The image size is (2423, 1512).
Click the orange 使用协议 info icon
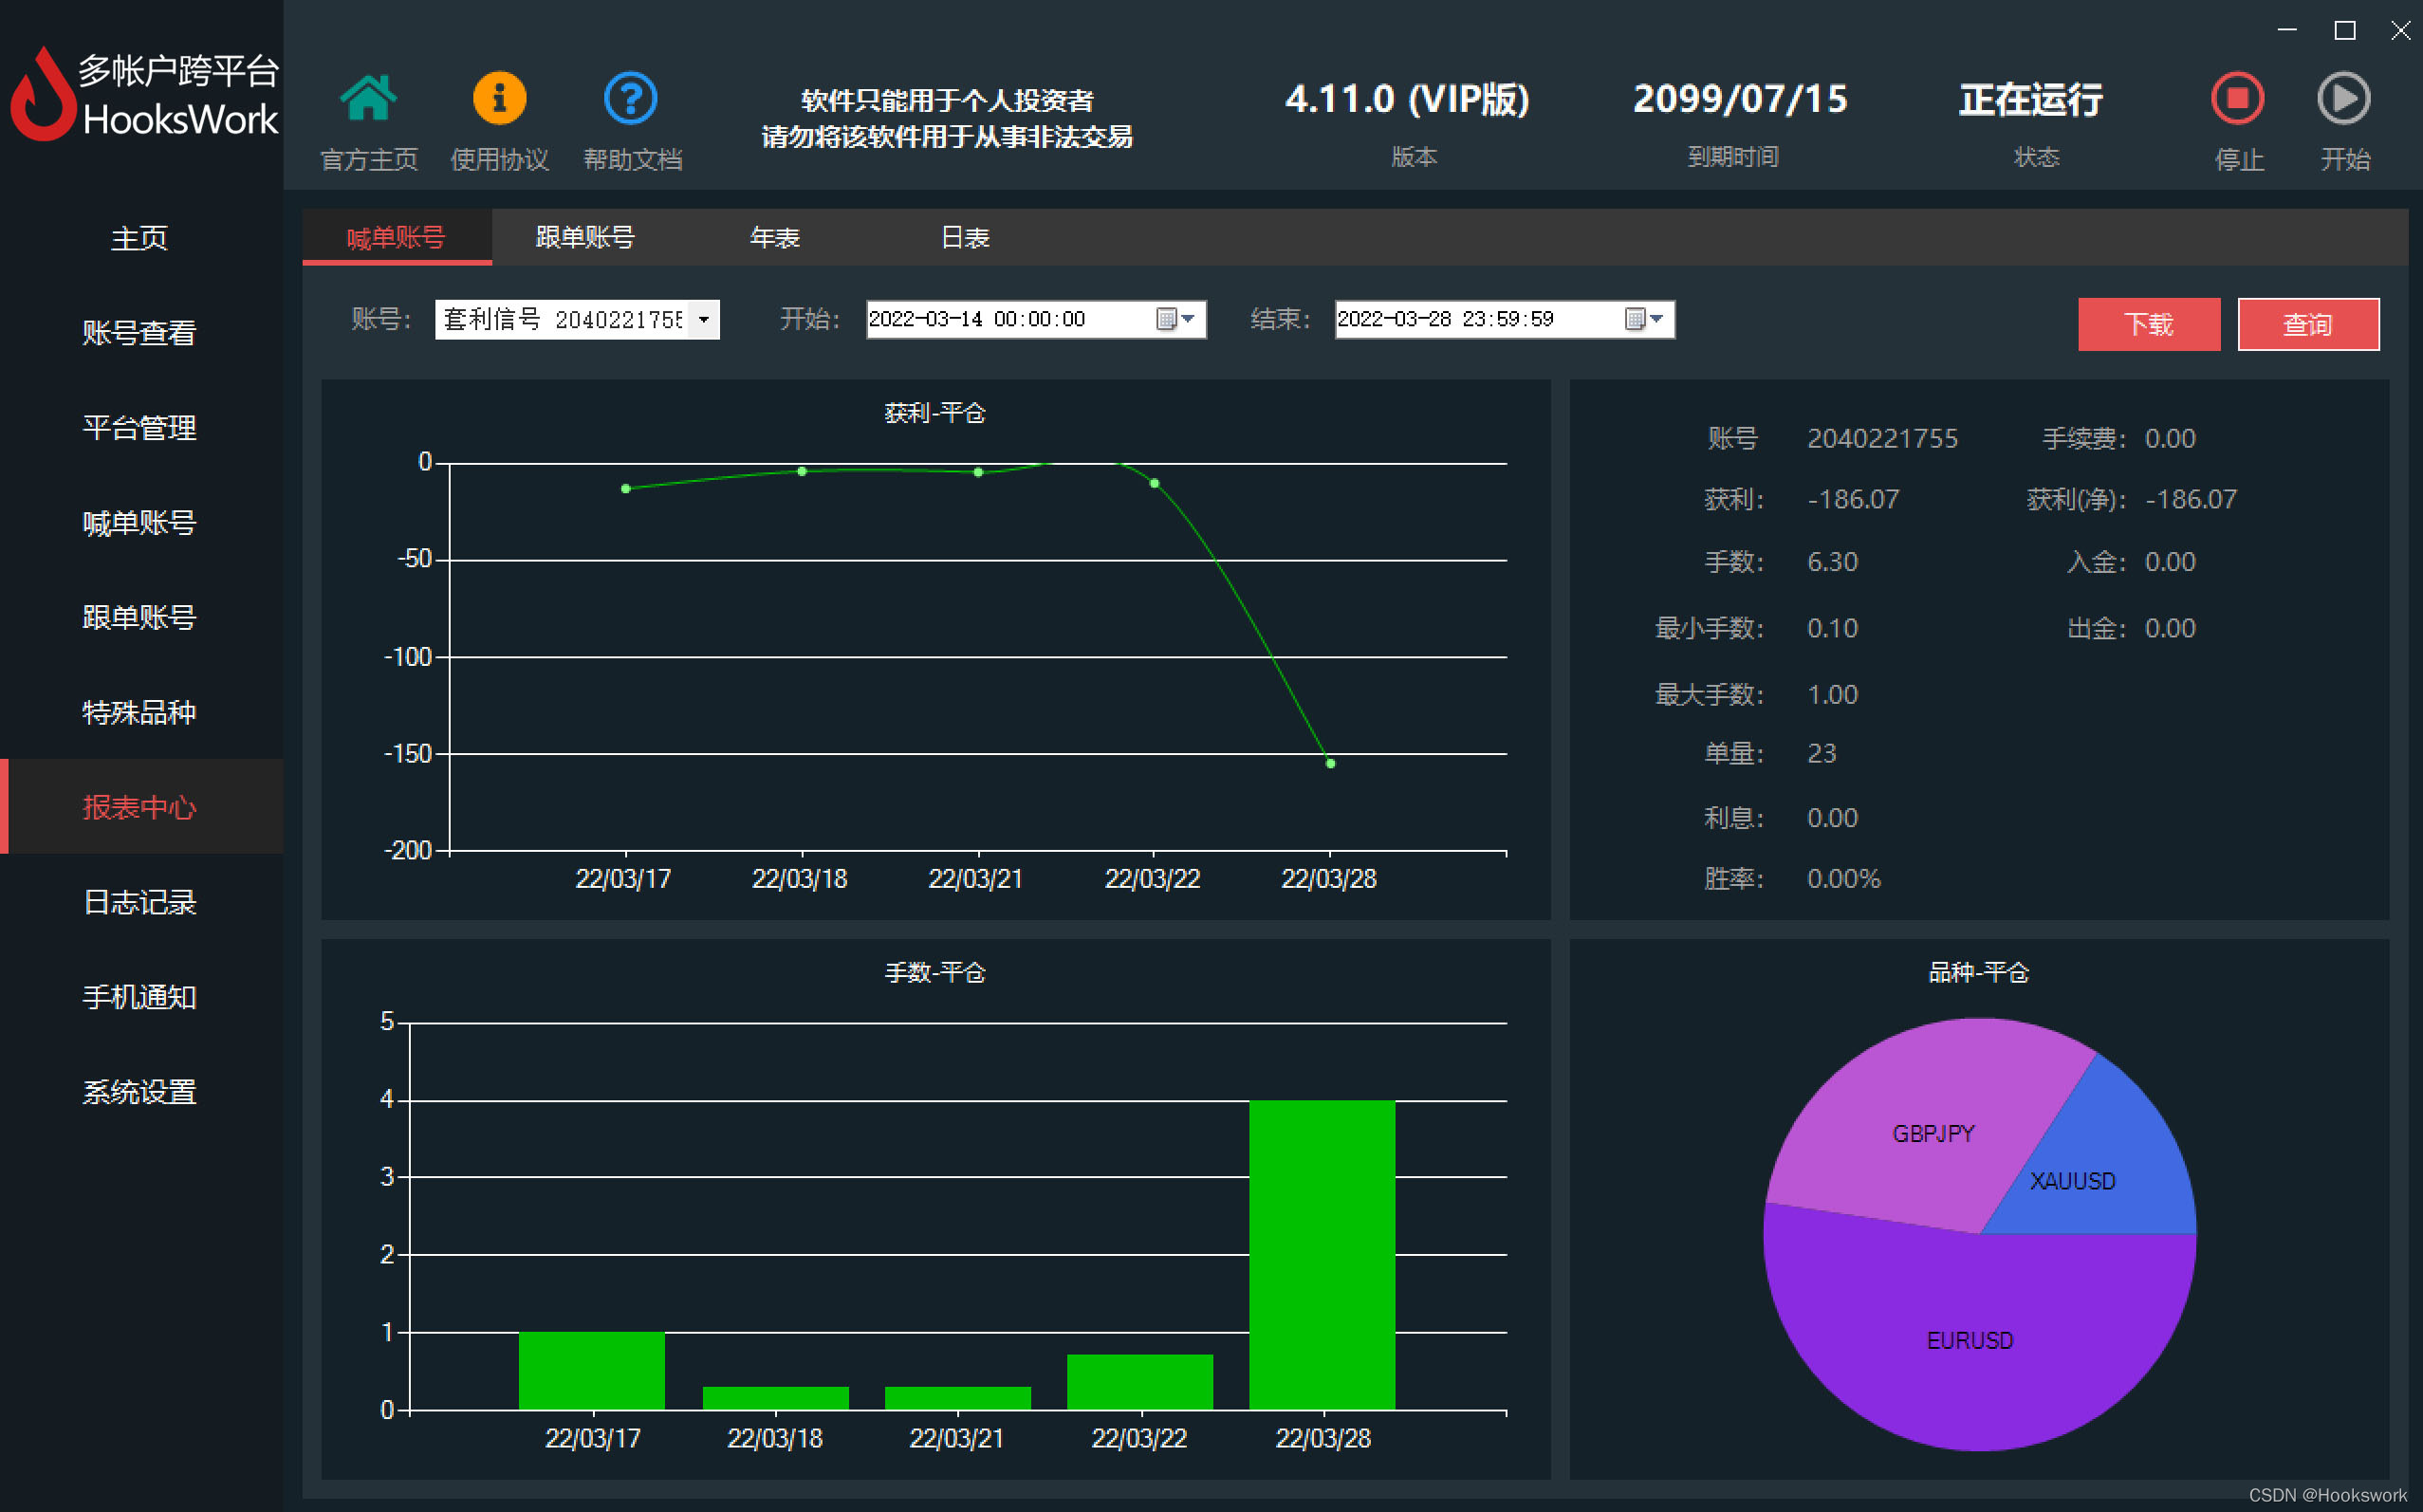tap(499, 99)
